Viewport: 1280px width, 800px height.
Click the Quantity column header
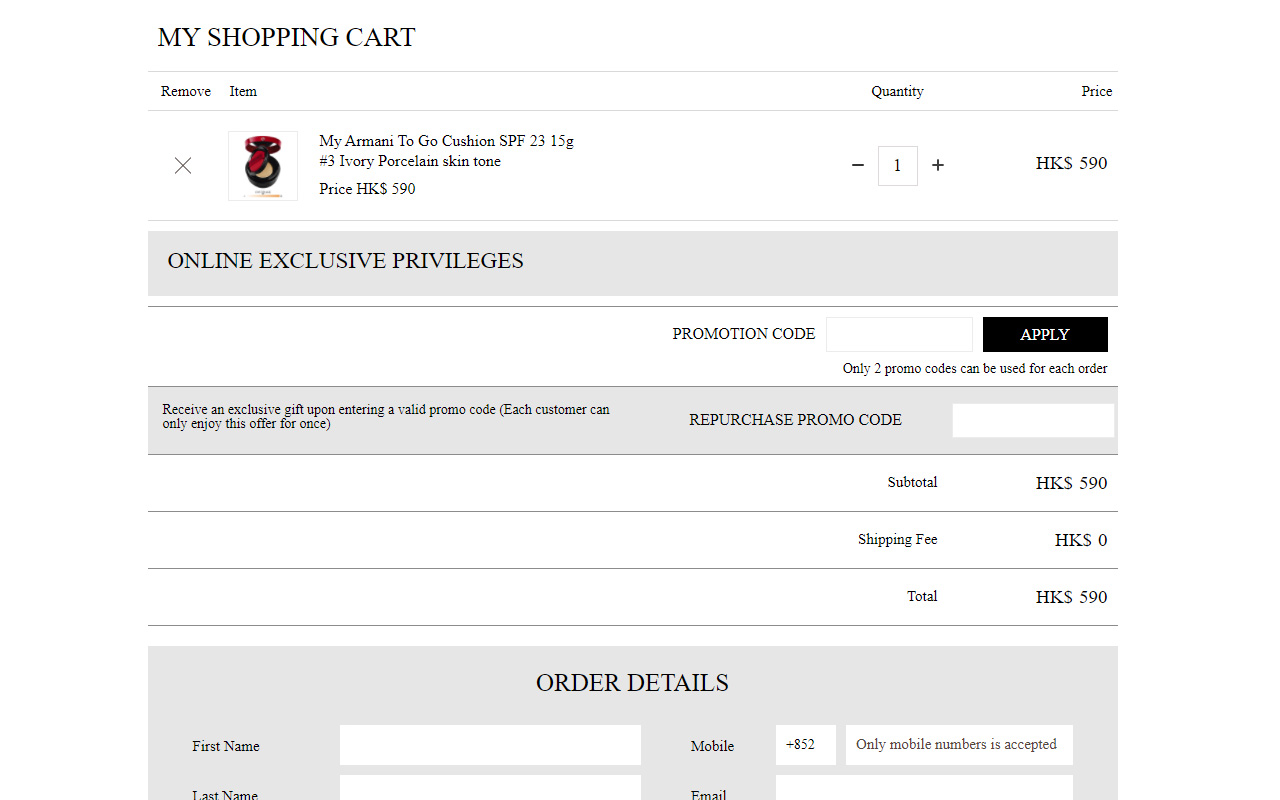[897, 91]
